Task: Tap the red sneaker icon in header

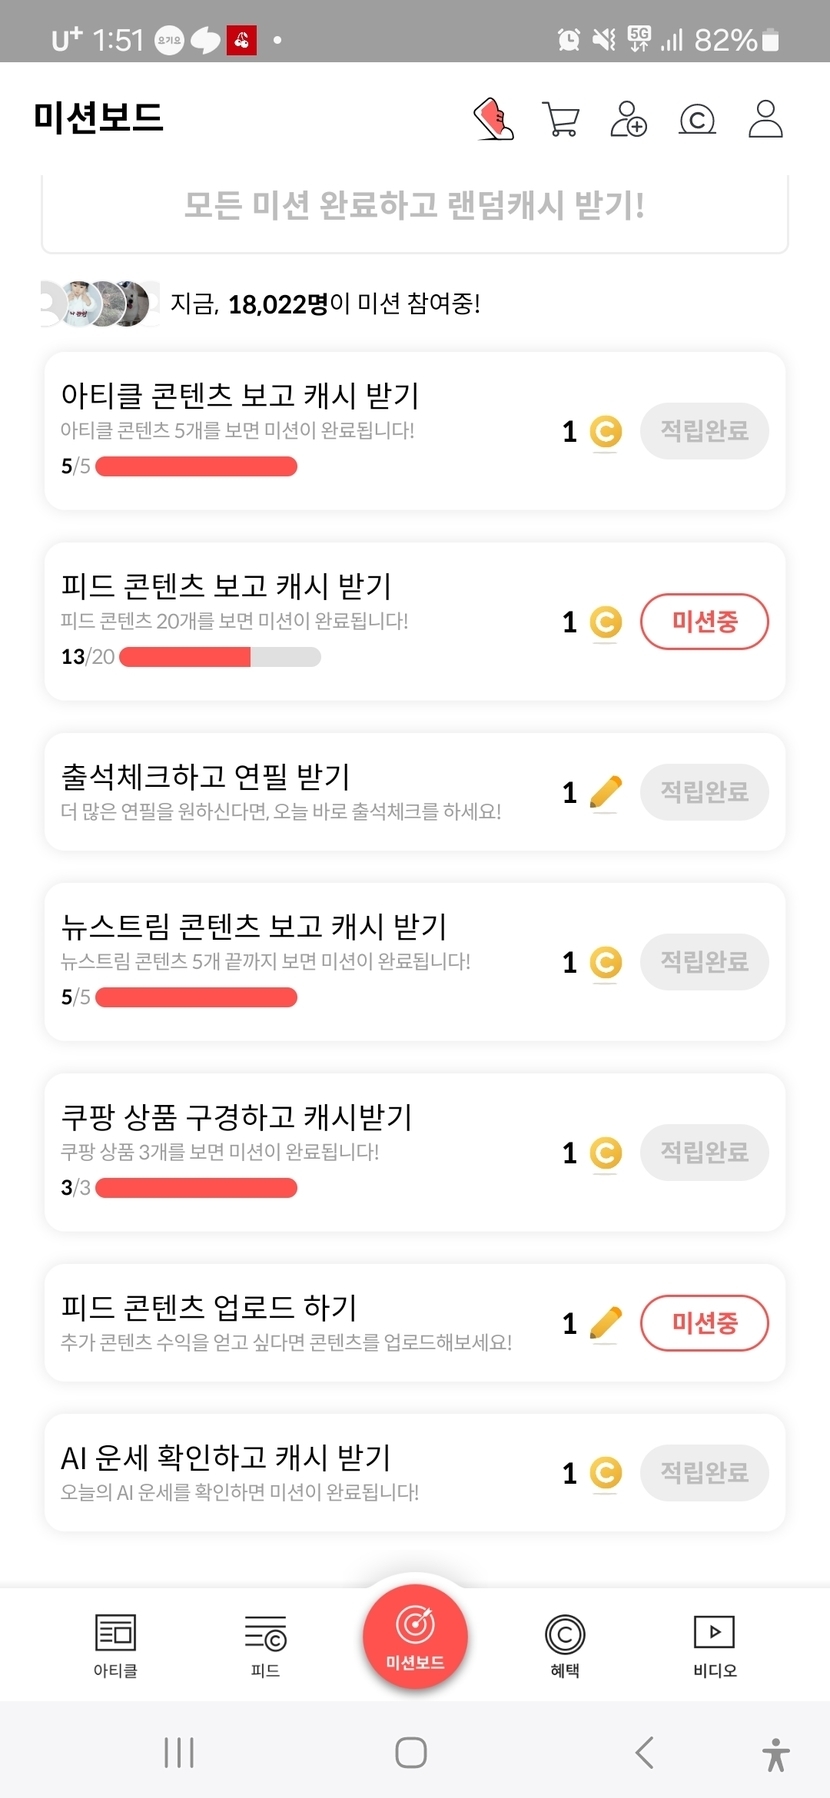Action: pyautogui.click(x=493, y=119)
